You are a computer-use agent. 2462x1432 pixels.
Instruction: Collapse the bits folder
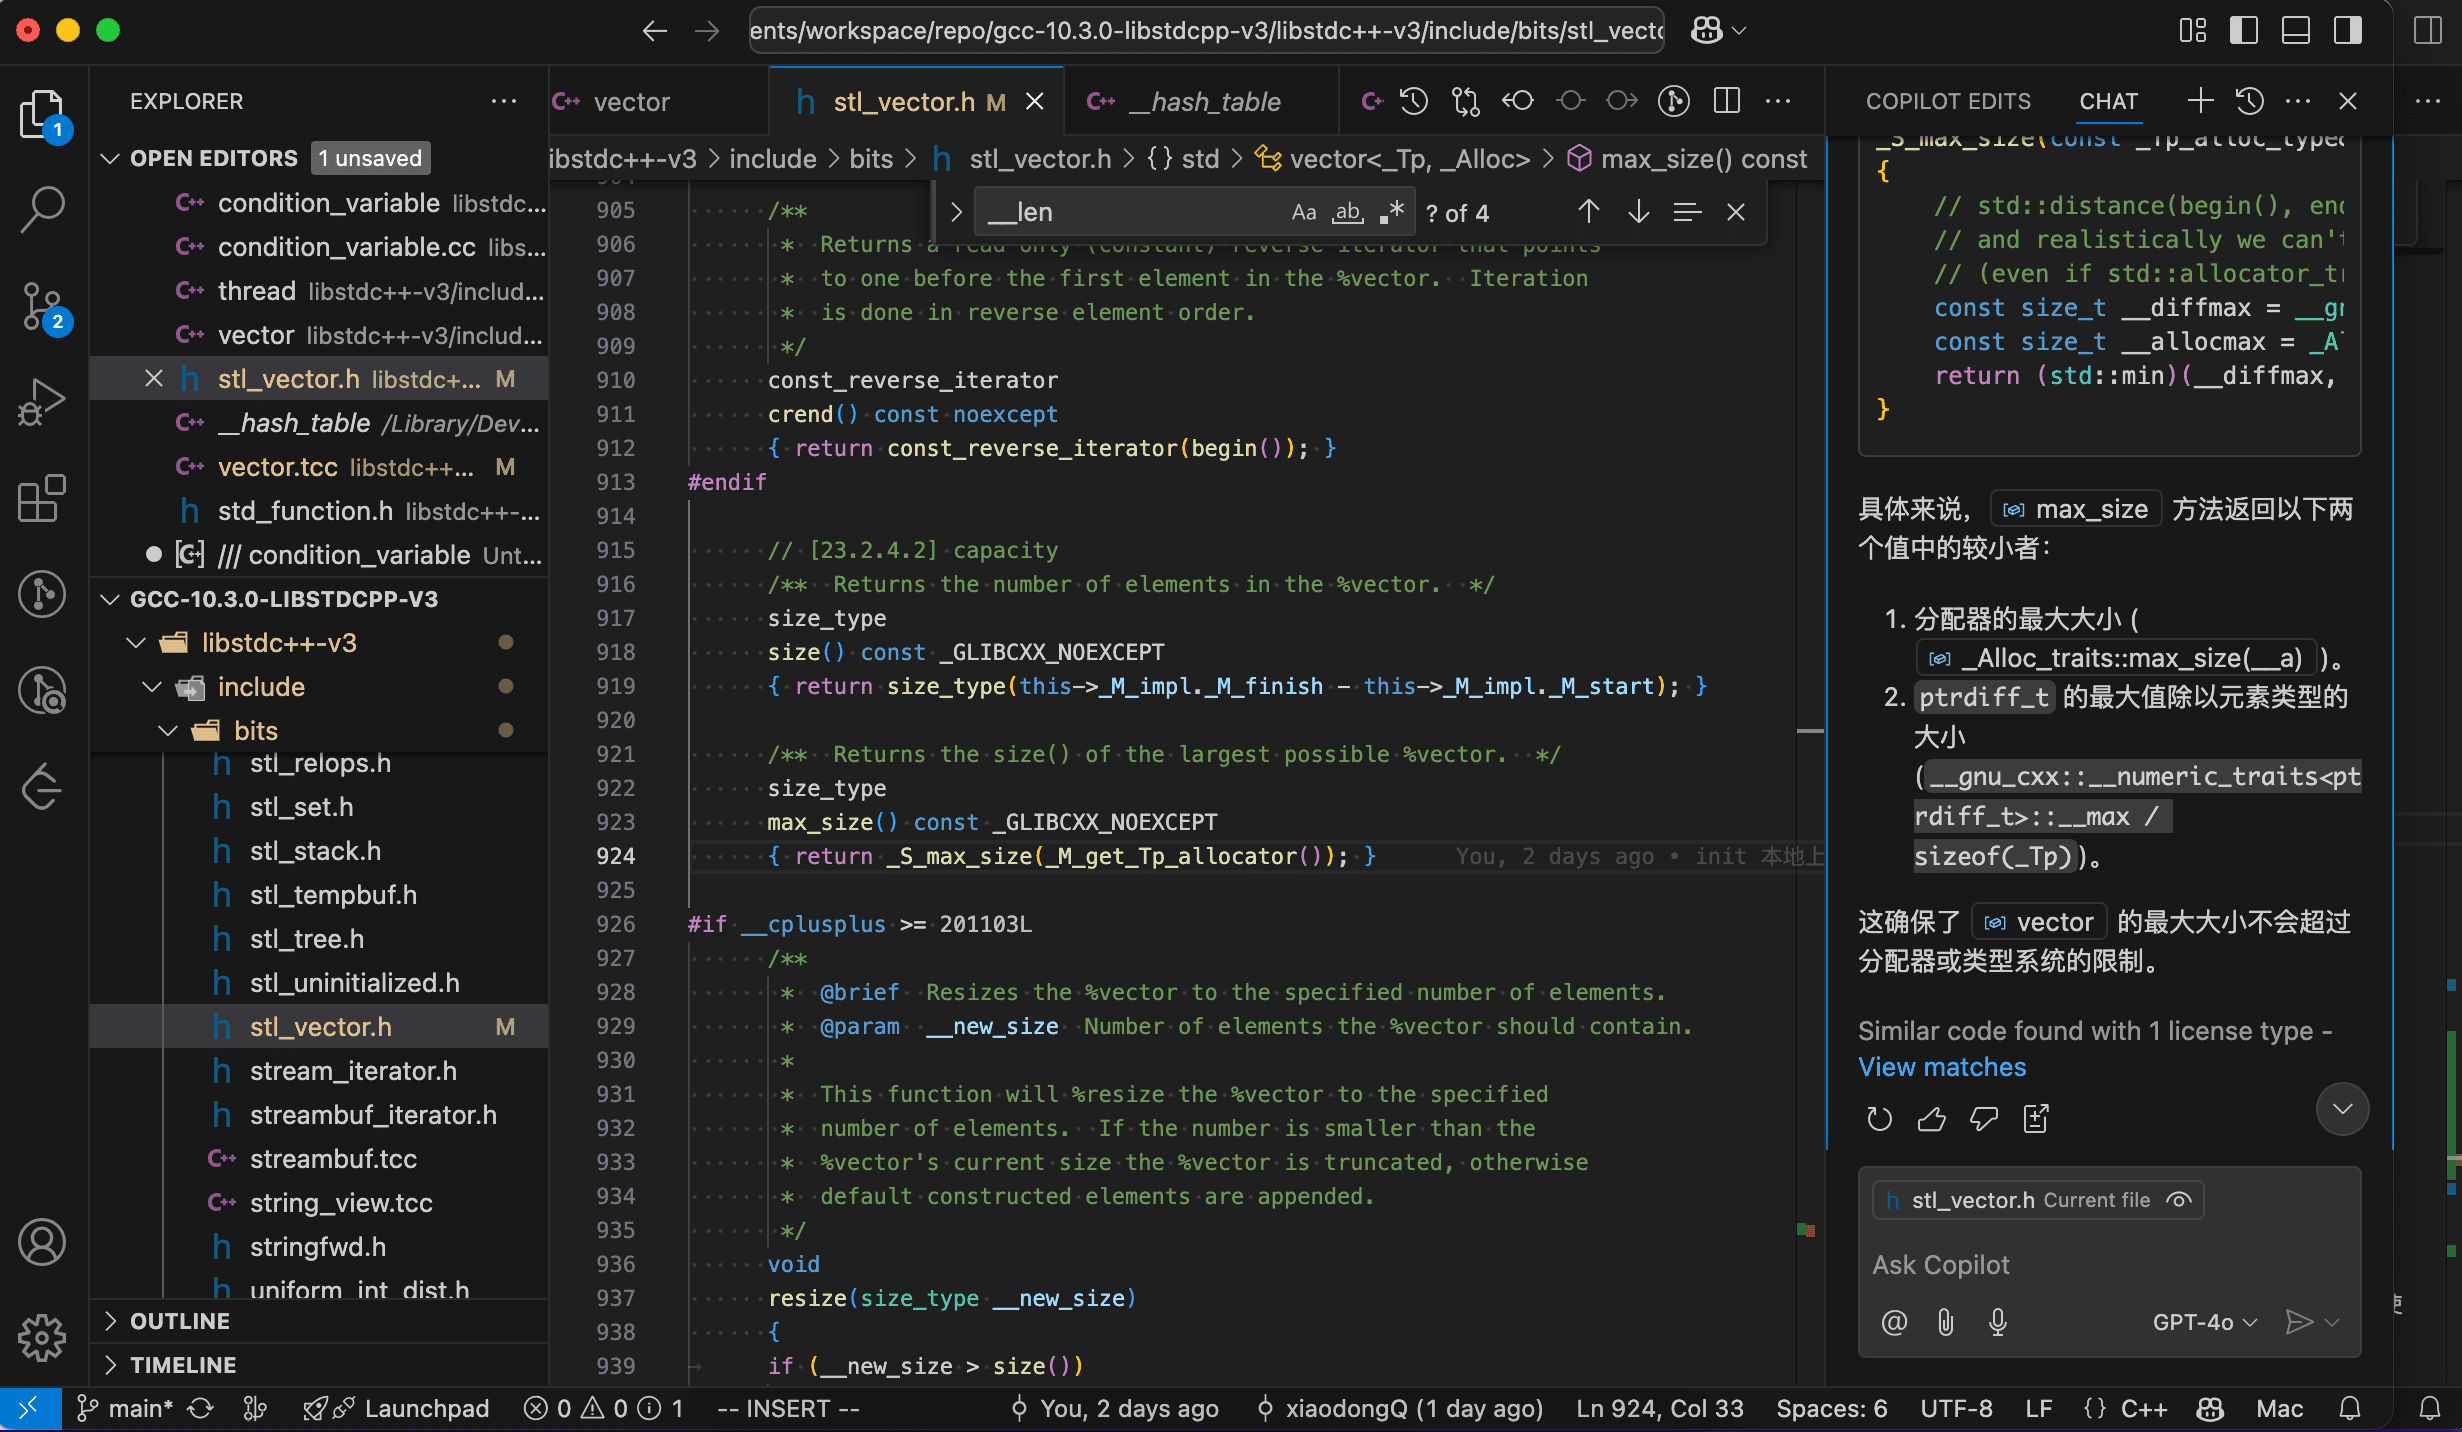[x=168, y=731]
